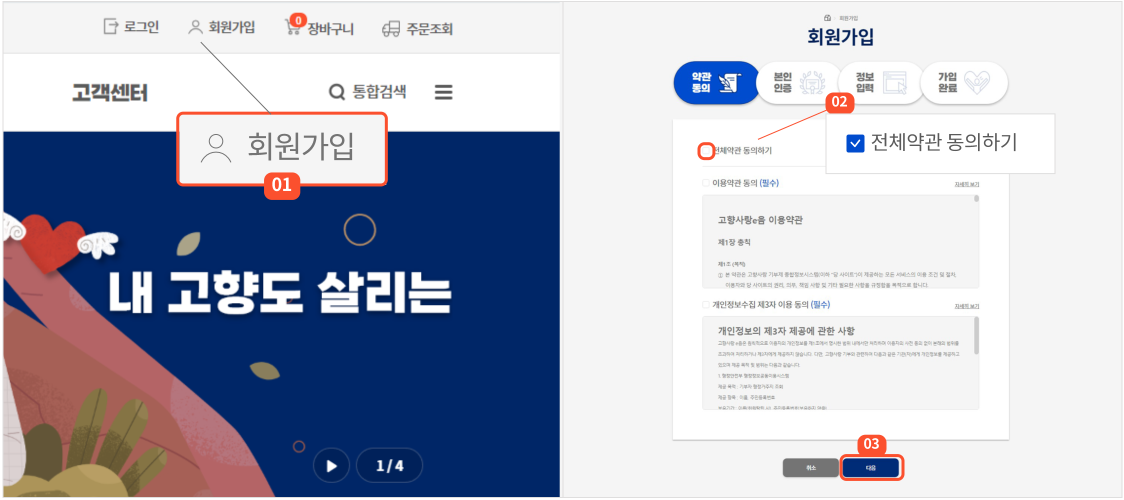Click the window-cursor icon in 정보입력 step
The image size is (1124, 500).
coord(895,83)
